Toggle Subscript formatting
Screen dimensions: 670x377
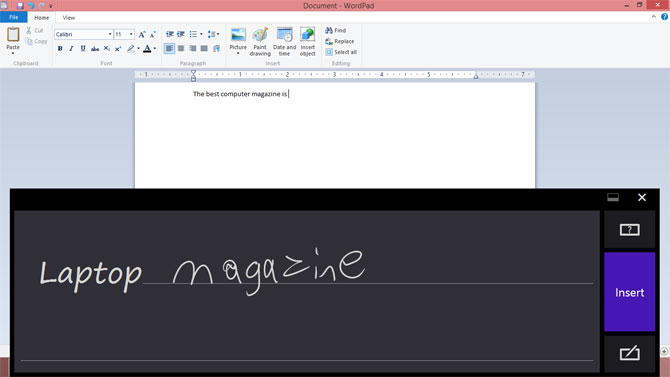pos(106,49)
